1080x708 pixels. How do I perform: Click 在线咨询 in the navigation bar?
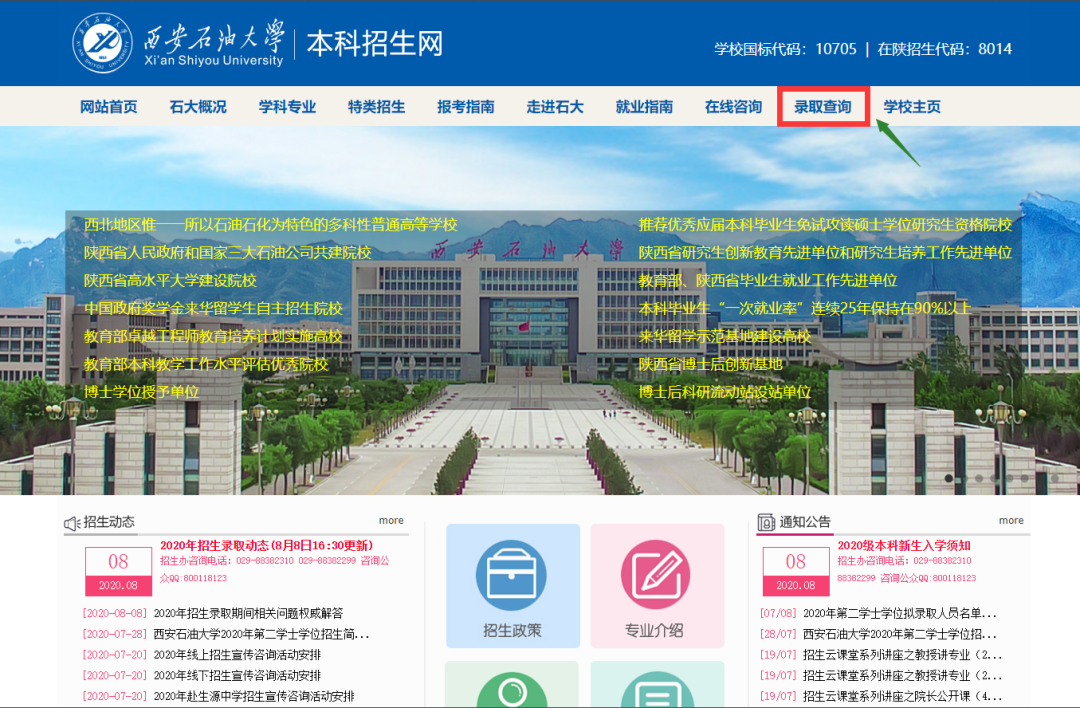(x=734, y=107)
